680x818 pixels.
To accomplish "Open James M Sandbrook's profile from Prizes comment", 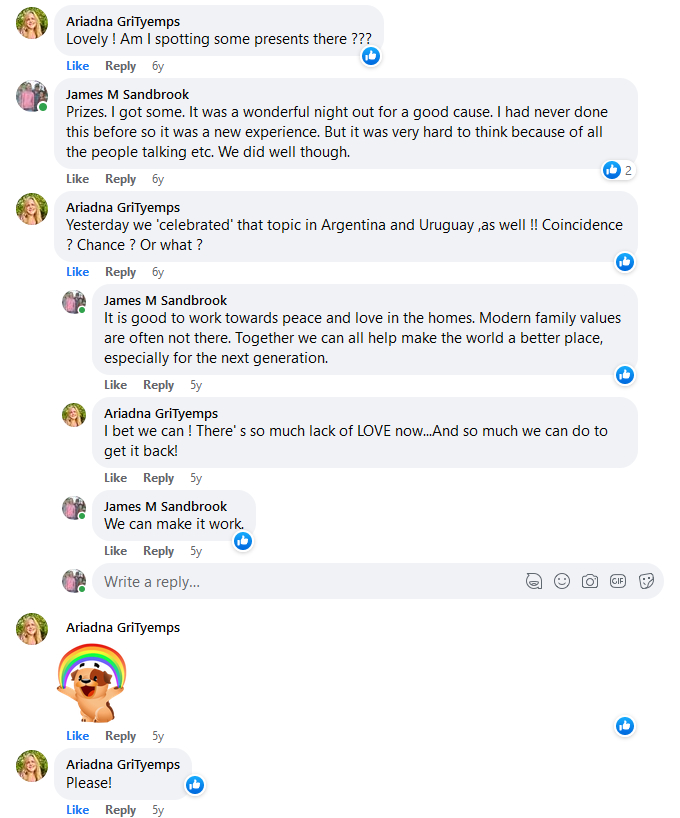I will point(127,94).
